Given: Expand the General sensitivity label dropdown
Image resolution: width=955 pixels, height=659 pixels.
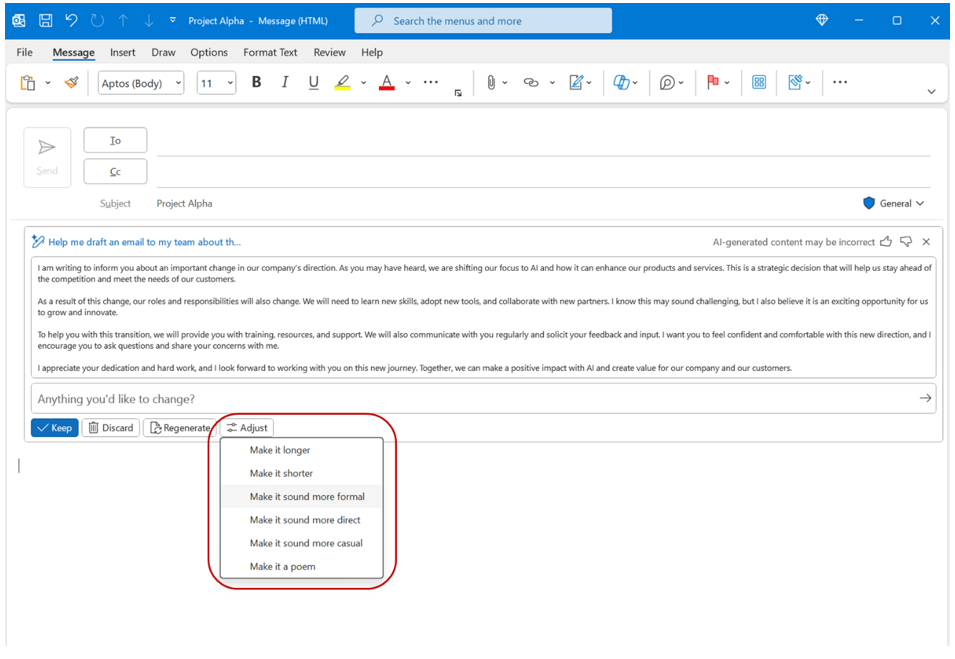Looking at the screenshot, I should tap(894, 203).
